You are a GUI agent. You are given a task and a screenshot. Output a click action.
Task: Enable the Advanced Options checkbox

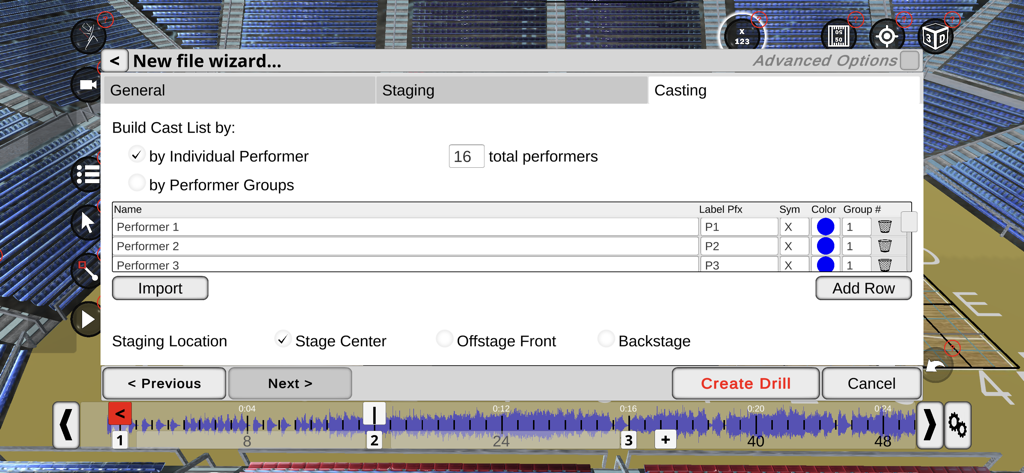(x=909, y=61)
